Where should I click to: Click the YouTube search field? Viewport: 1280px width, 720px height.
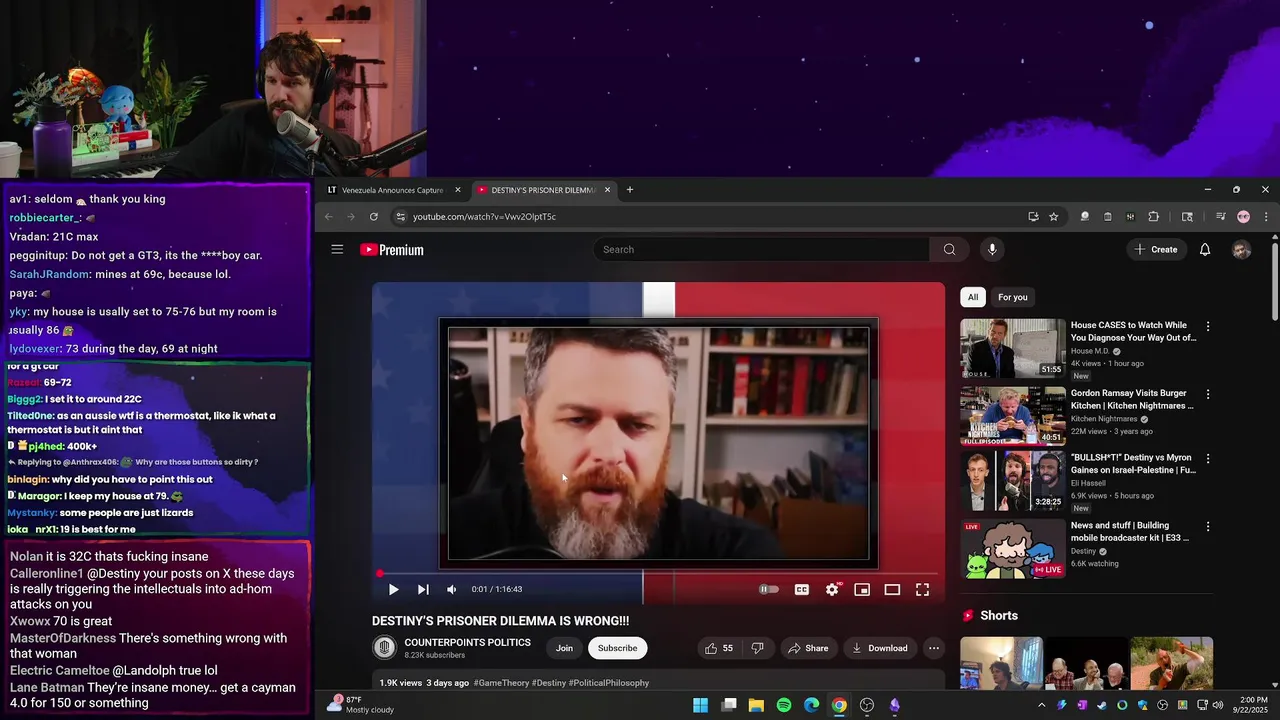point(761,250)
